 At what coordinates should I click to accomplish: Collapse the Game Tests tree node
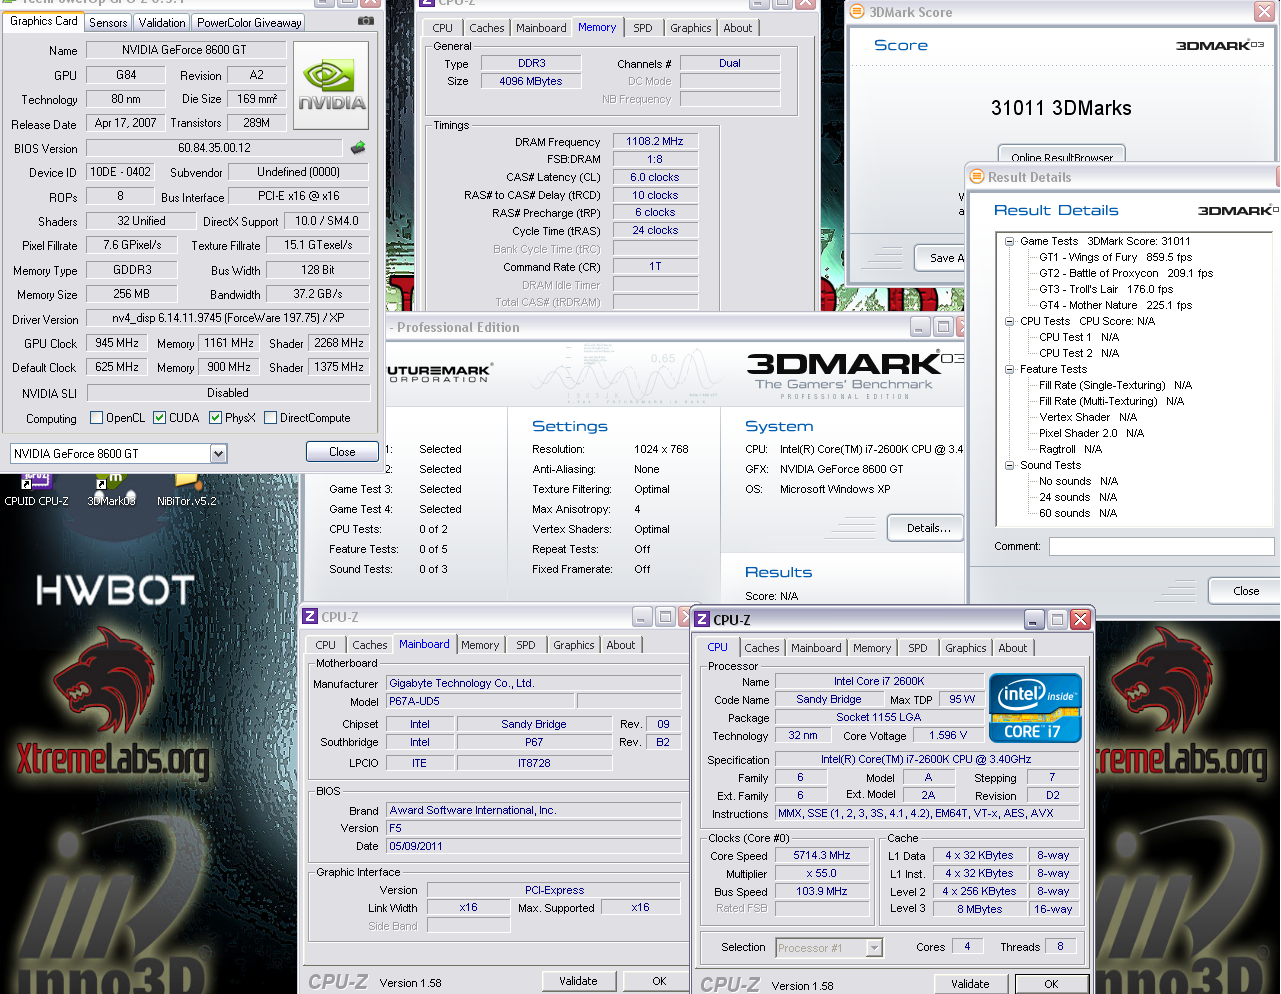pos(1009,241)
